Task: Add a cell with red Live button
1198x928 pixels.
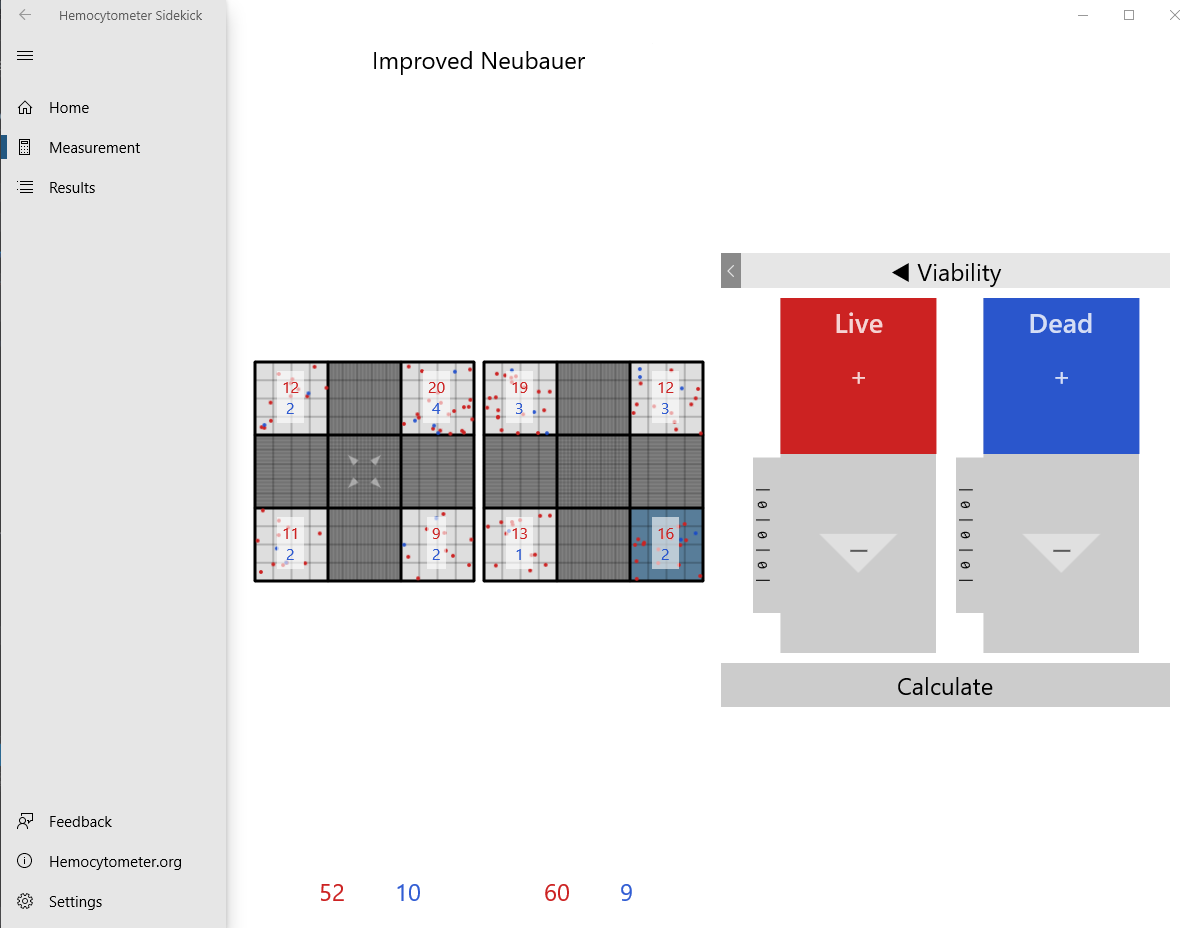Action: pos(858,377)
